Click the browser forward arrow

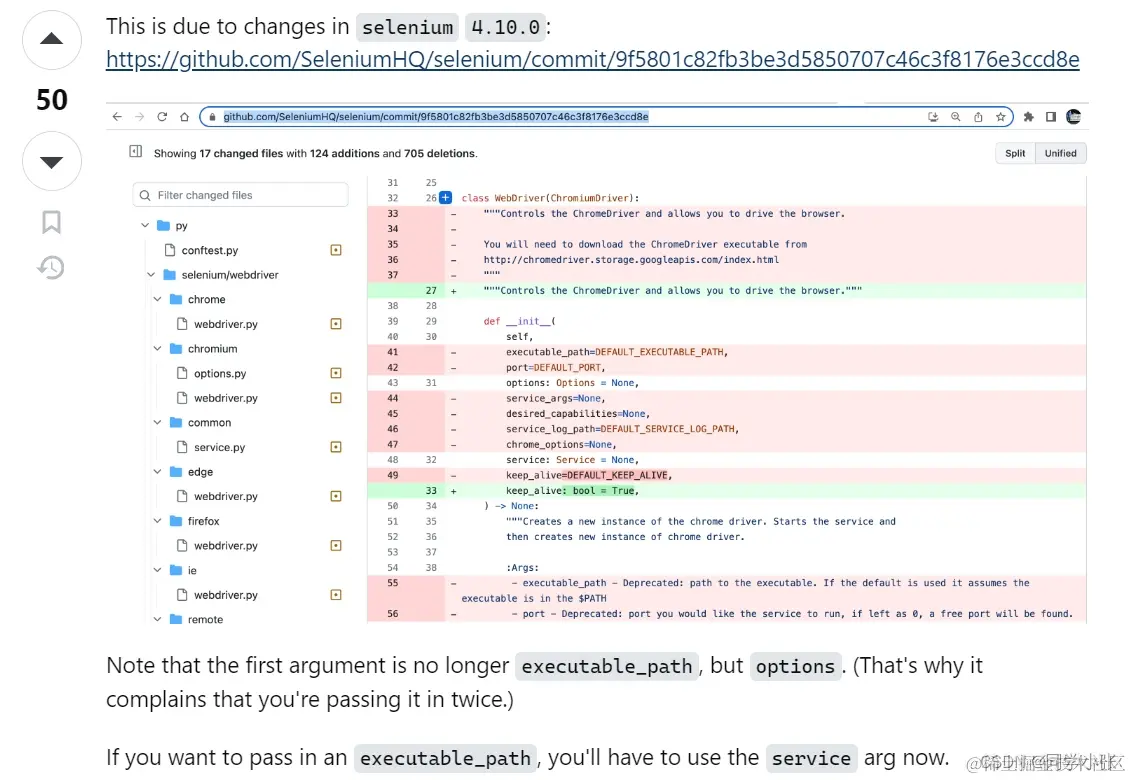tap(139, 116)
